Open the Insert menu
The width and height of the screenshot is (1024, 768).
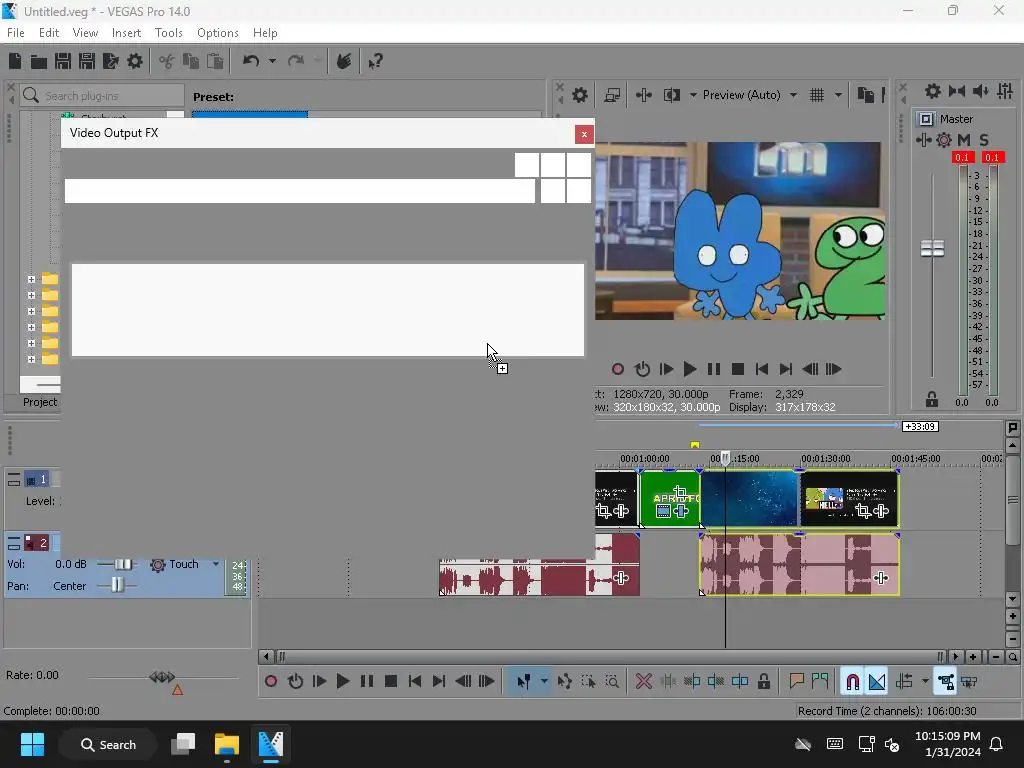pos(126,33)
